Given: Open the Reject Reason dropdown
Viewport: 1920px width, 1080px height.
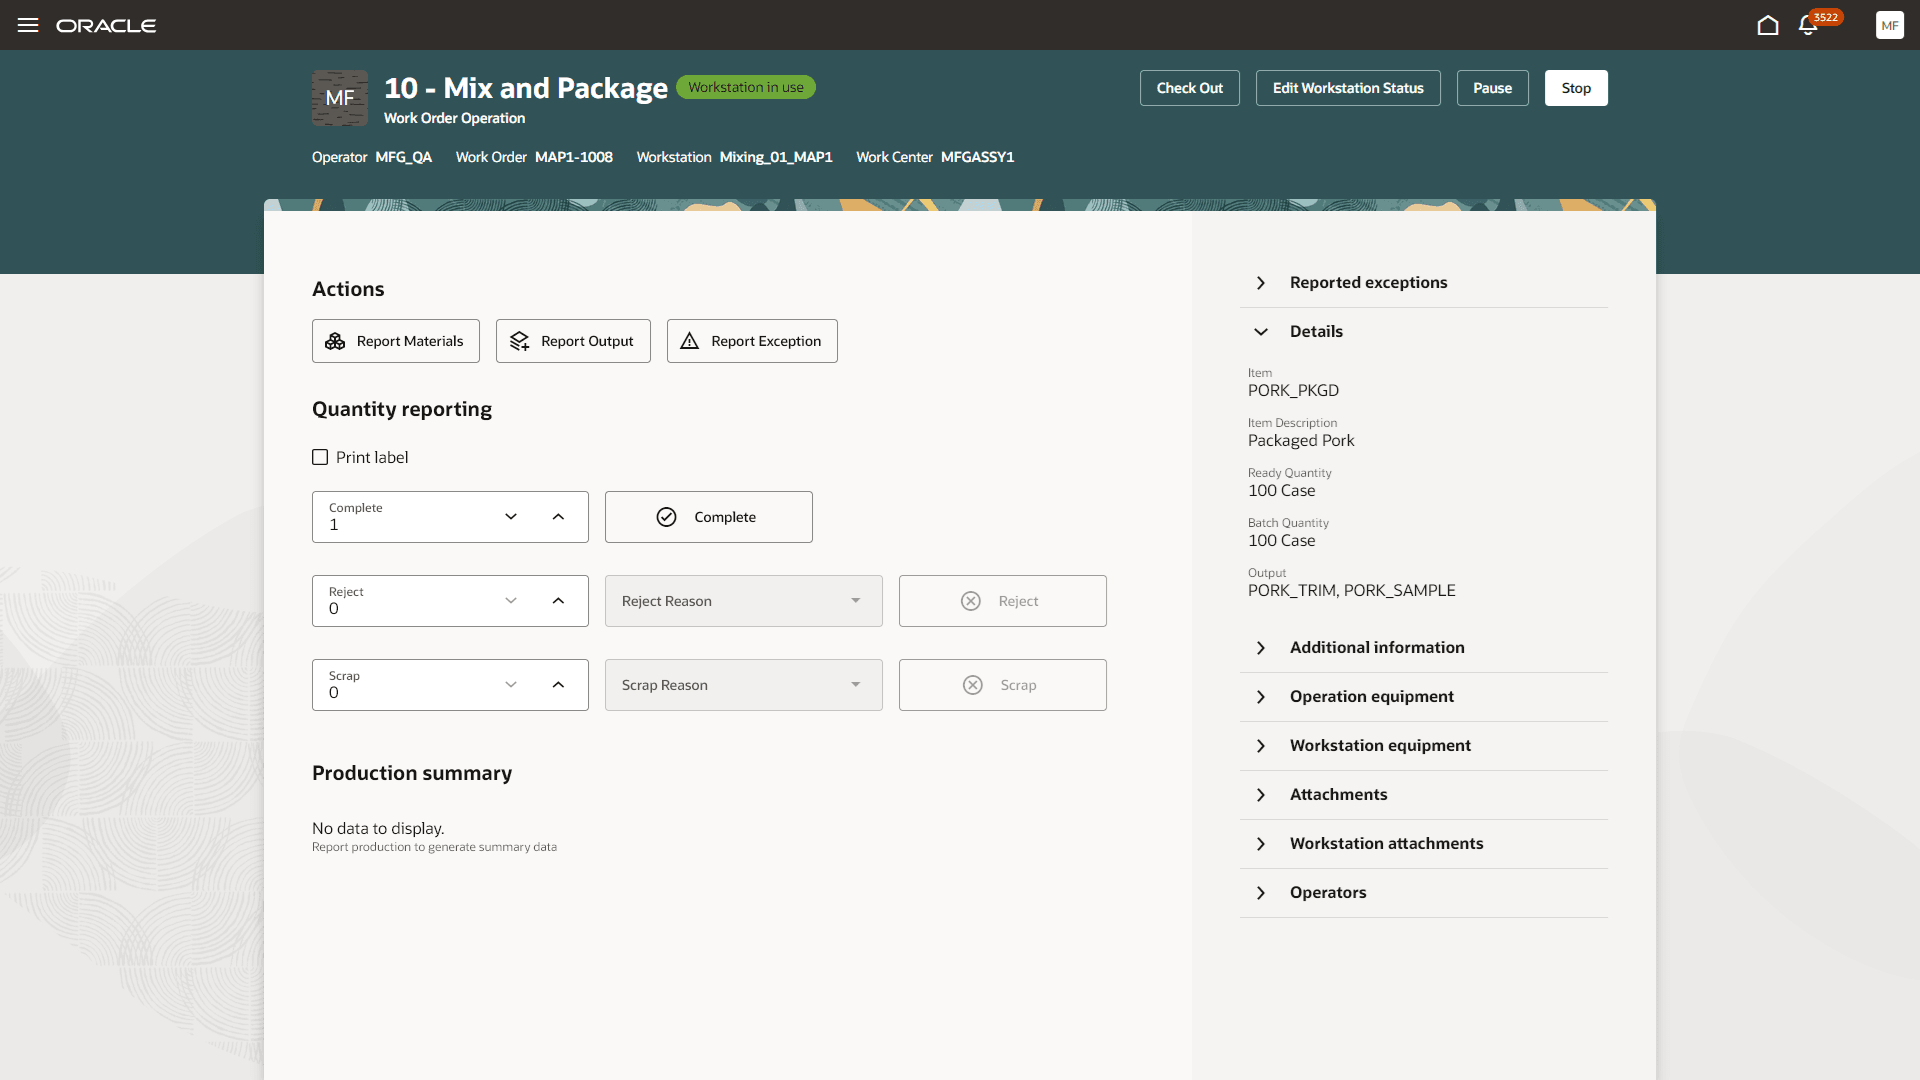Looking at the screenshot, I should (x=743, y=601).
